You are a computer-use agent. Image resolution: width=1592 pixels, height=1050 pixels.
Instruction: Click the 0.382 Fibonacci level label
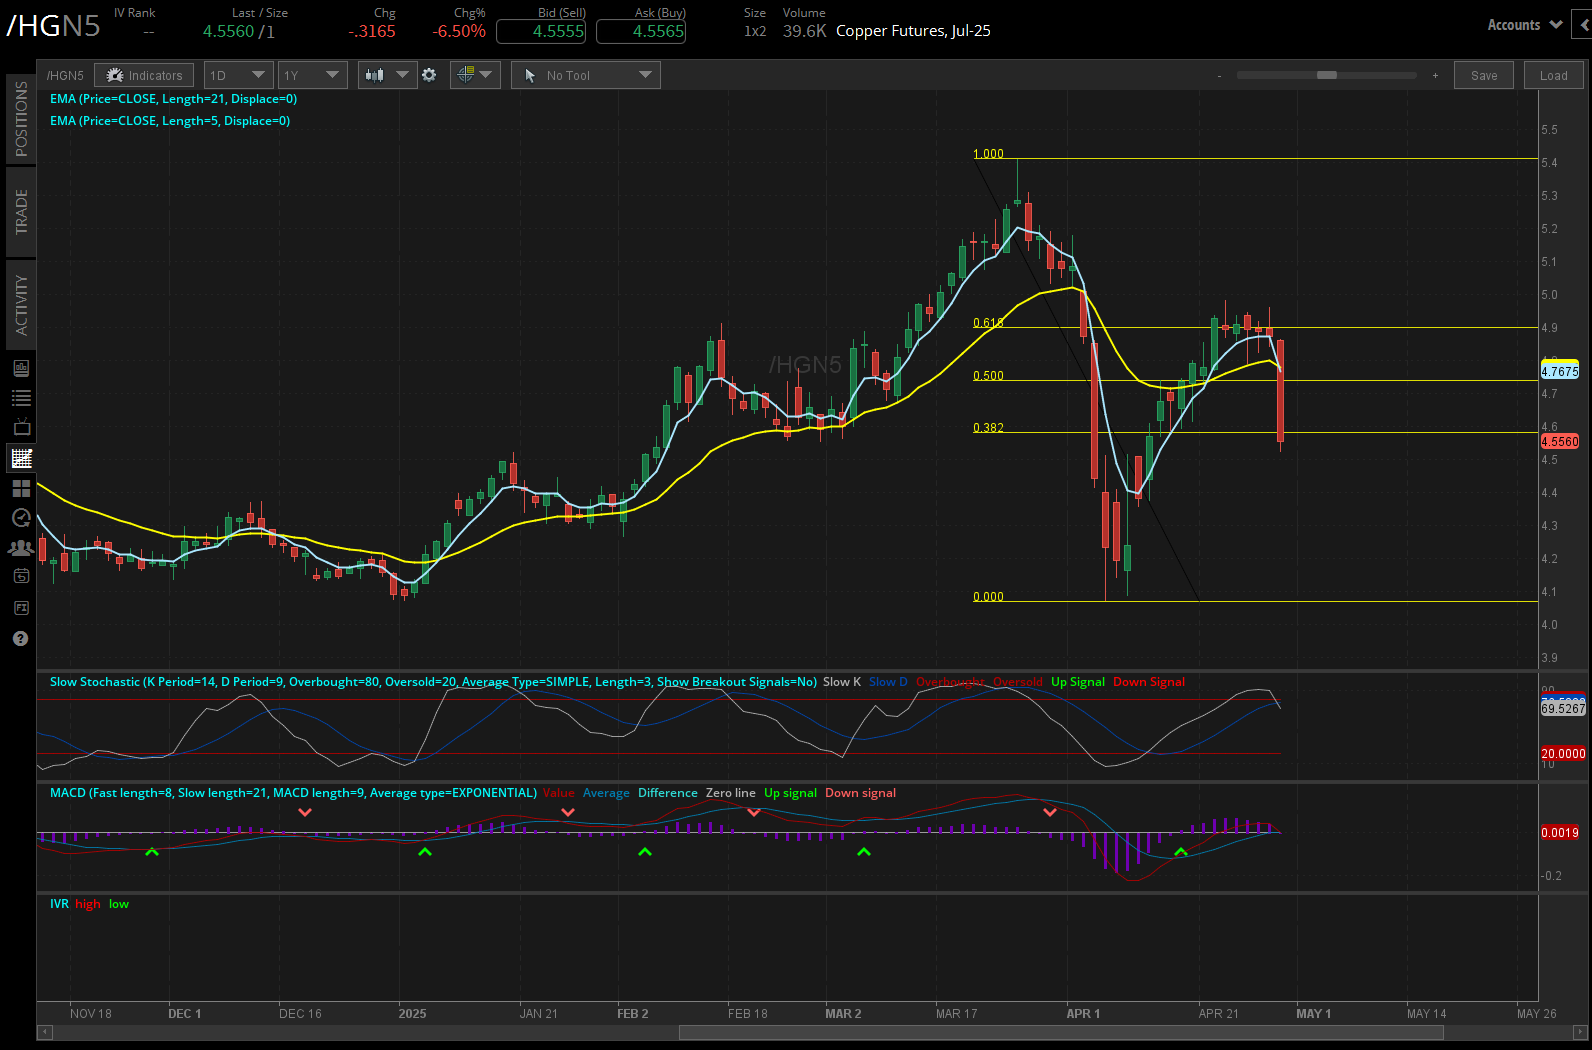(x=988, y=428)
